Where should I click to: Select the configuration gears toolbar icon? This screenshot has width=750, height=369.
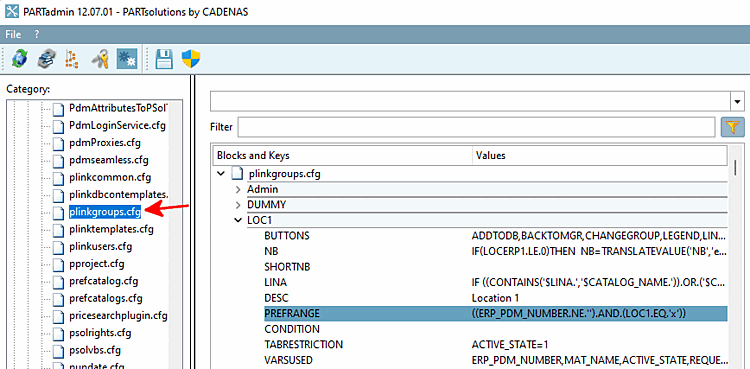coord(127,59)
